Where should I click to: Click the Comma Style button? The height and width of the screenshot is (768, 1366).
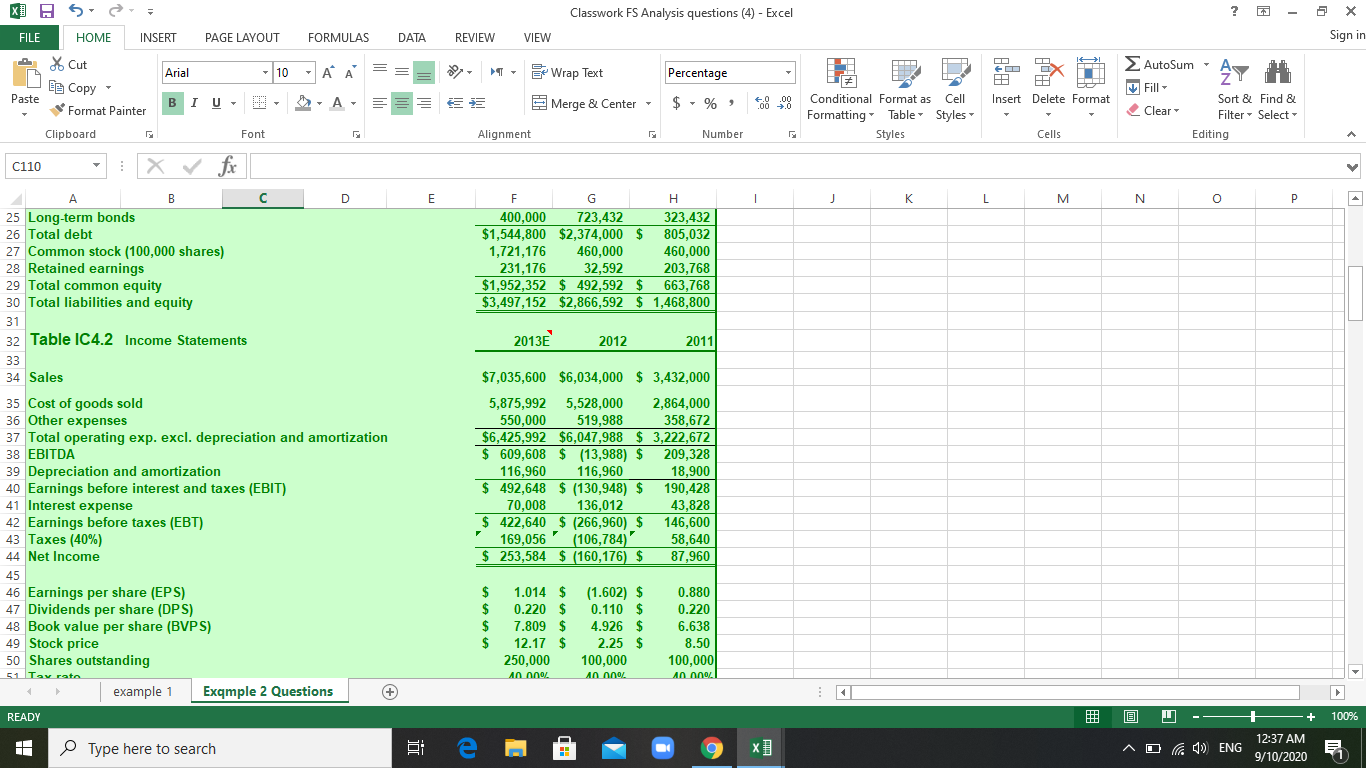point(730,104)
